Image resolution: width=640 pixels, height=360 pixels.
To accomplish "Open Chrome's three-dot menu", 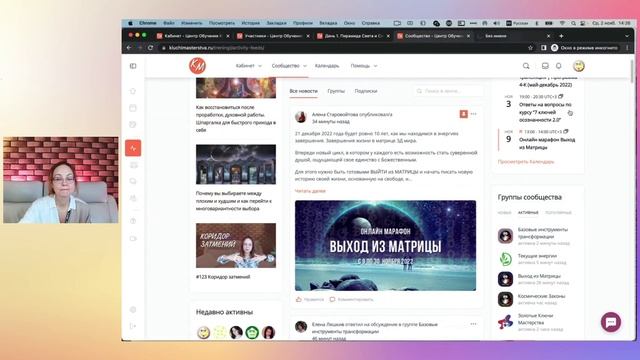I will click(x=627, y=48).
